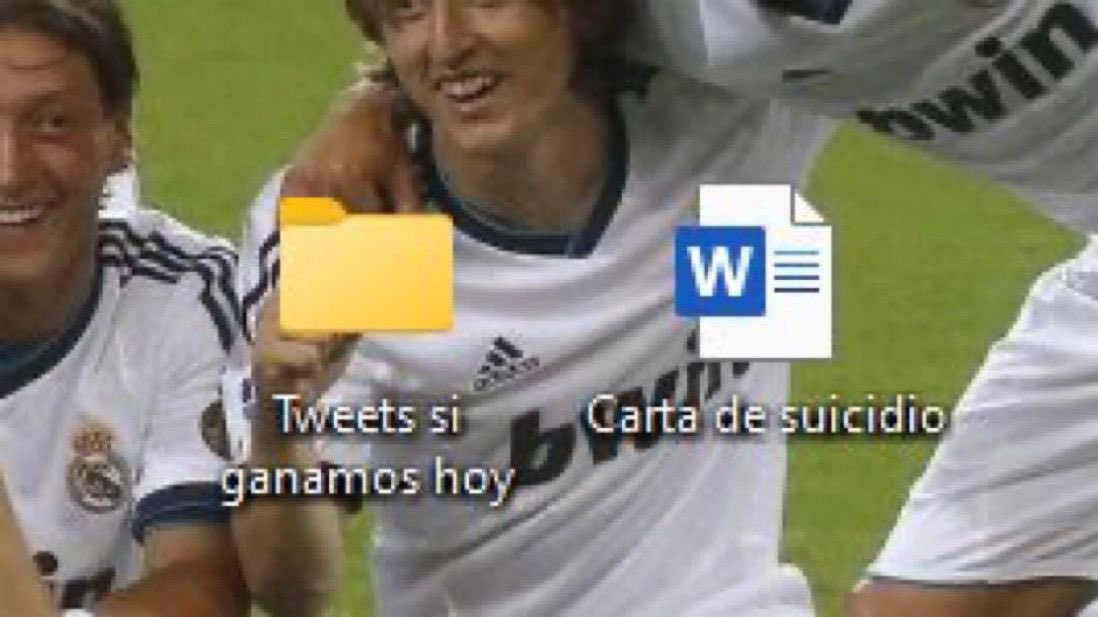The height and width of the screenshot is (617, 1098).
Task: Select the Word document desktop icon
Action: pyautogui.click(x=753, y=271)
